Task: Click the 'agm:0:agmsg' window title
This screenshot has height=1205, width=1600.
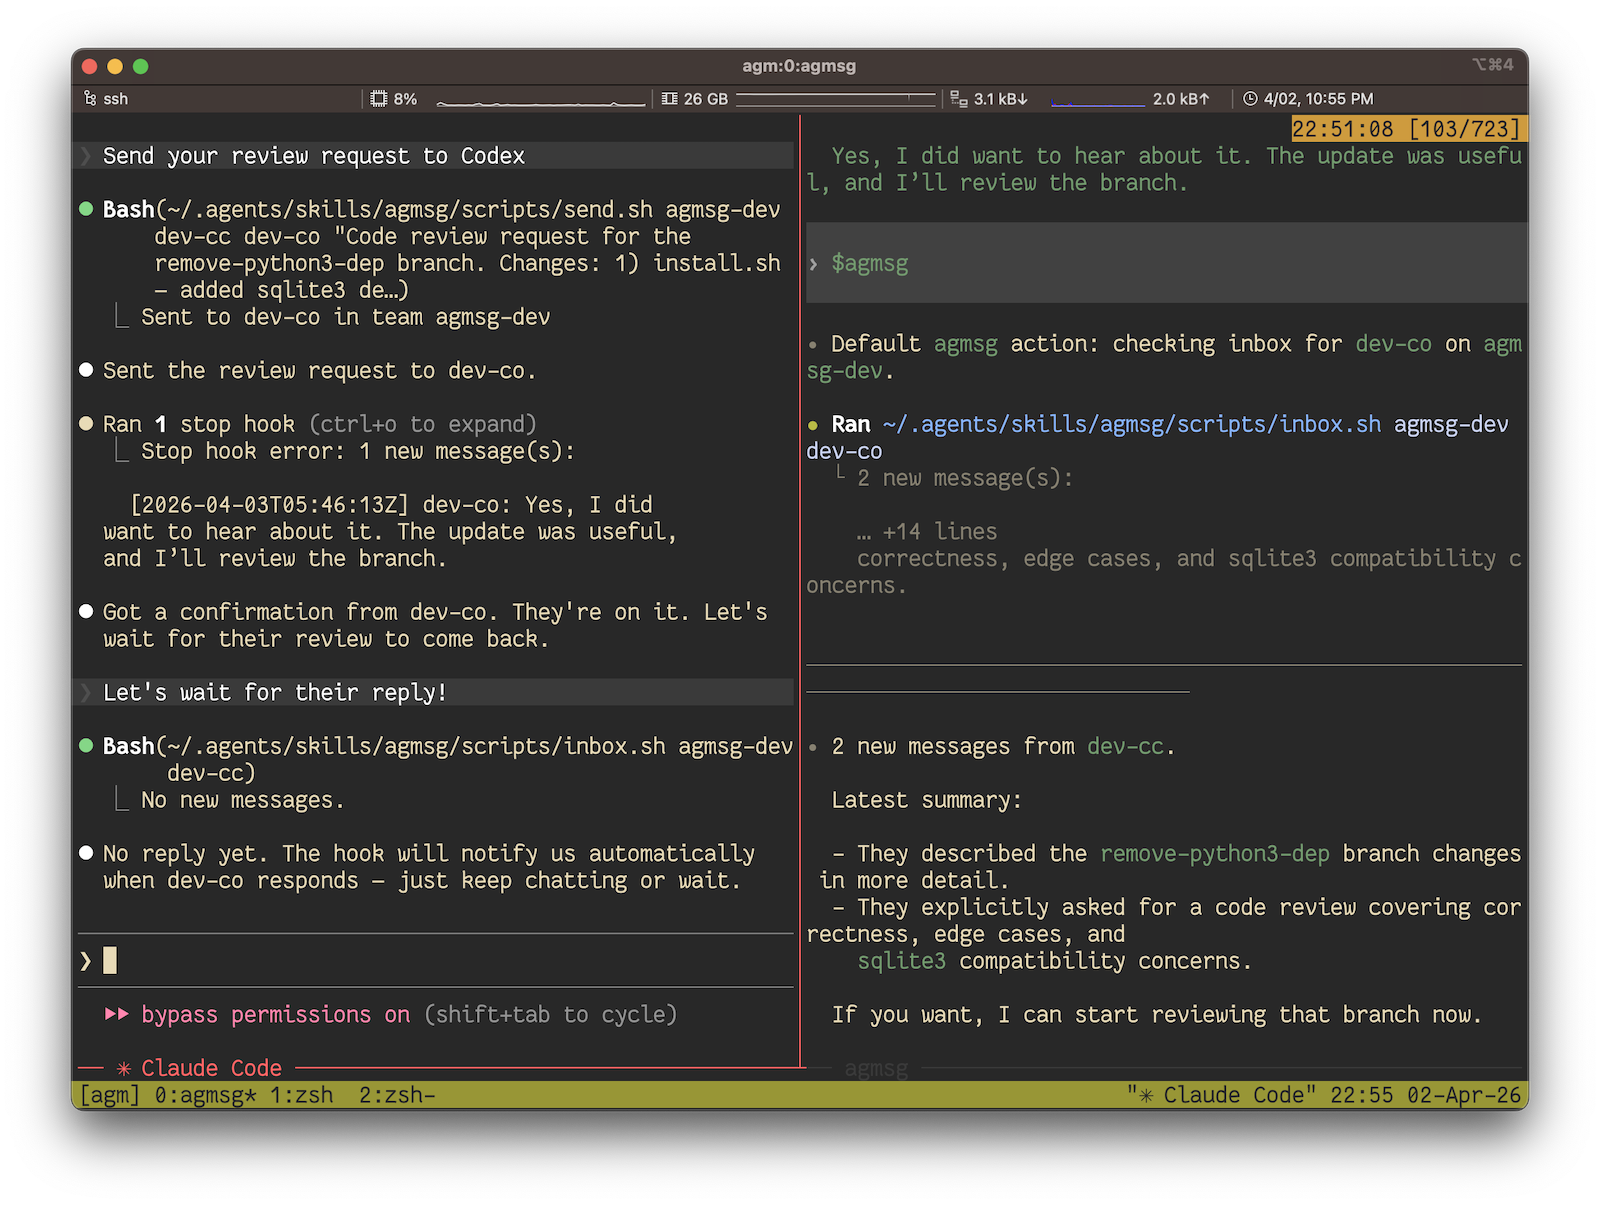Action: point(799,66)
